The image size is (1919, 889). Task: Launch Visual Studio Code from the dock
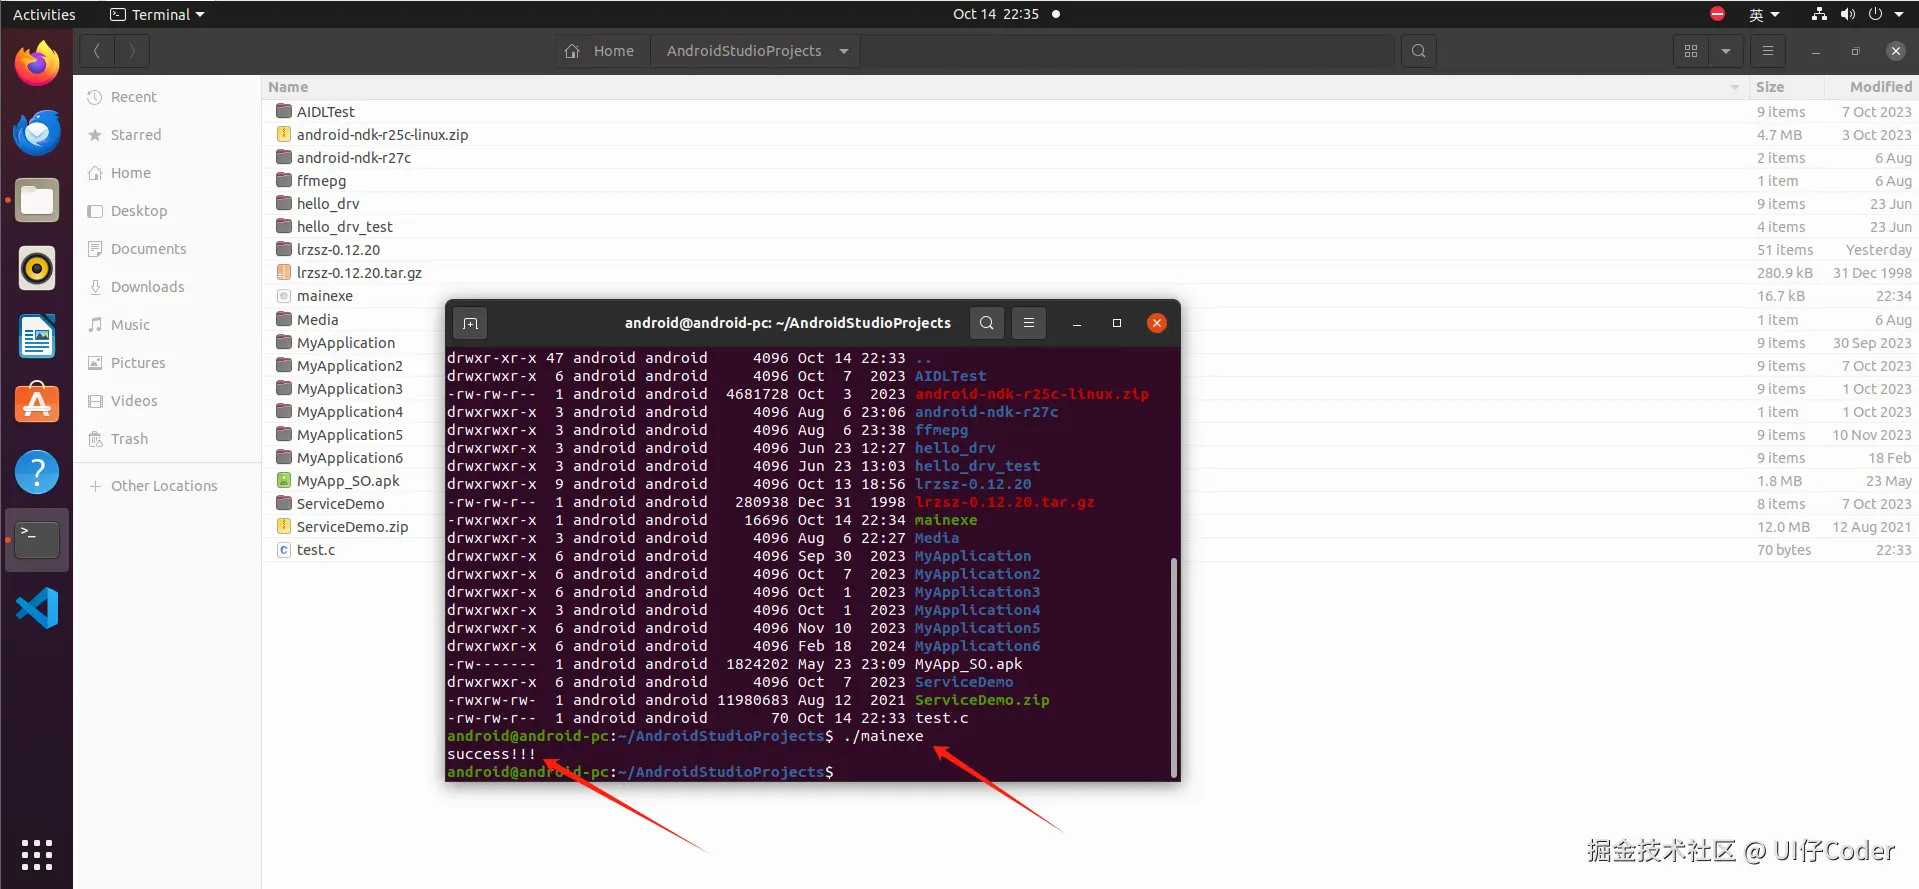37,608
